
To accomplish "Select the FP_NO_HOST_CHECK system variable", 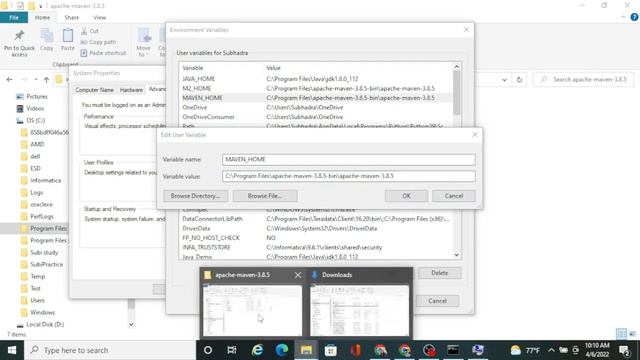I will click(x=316, y=238).
